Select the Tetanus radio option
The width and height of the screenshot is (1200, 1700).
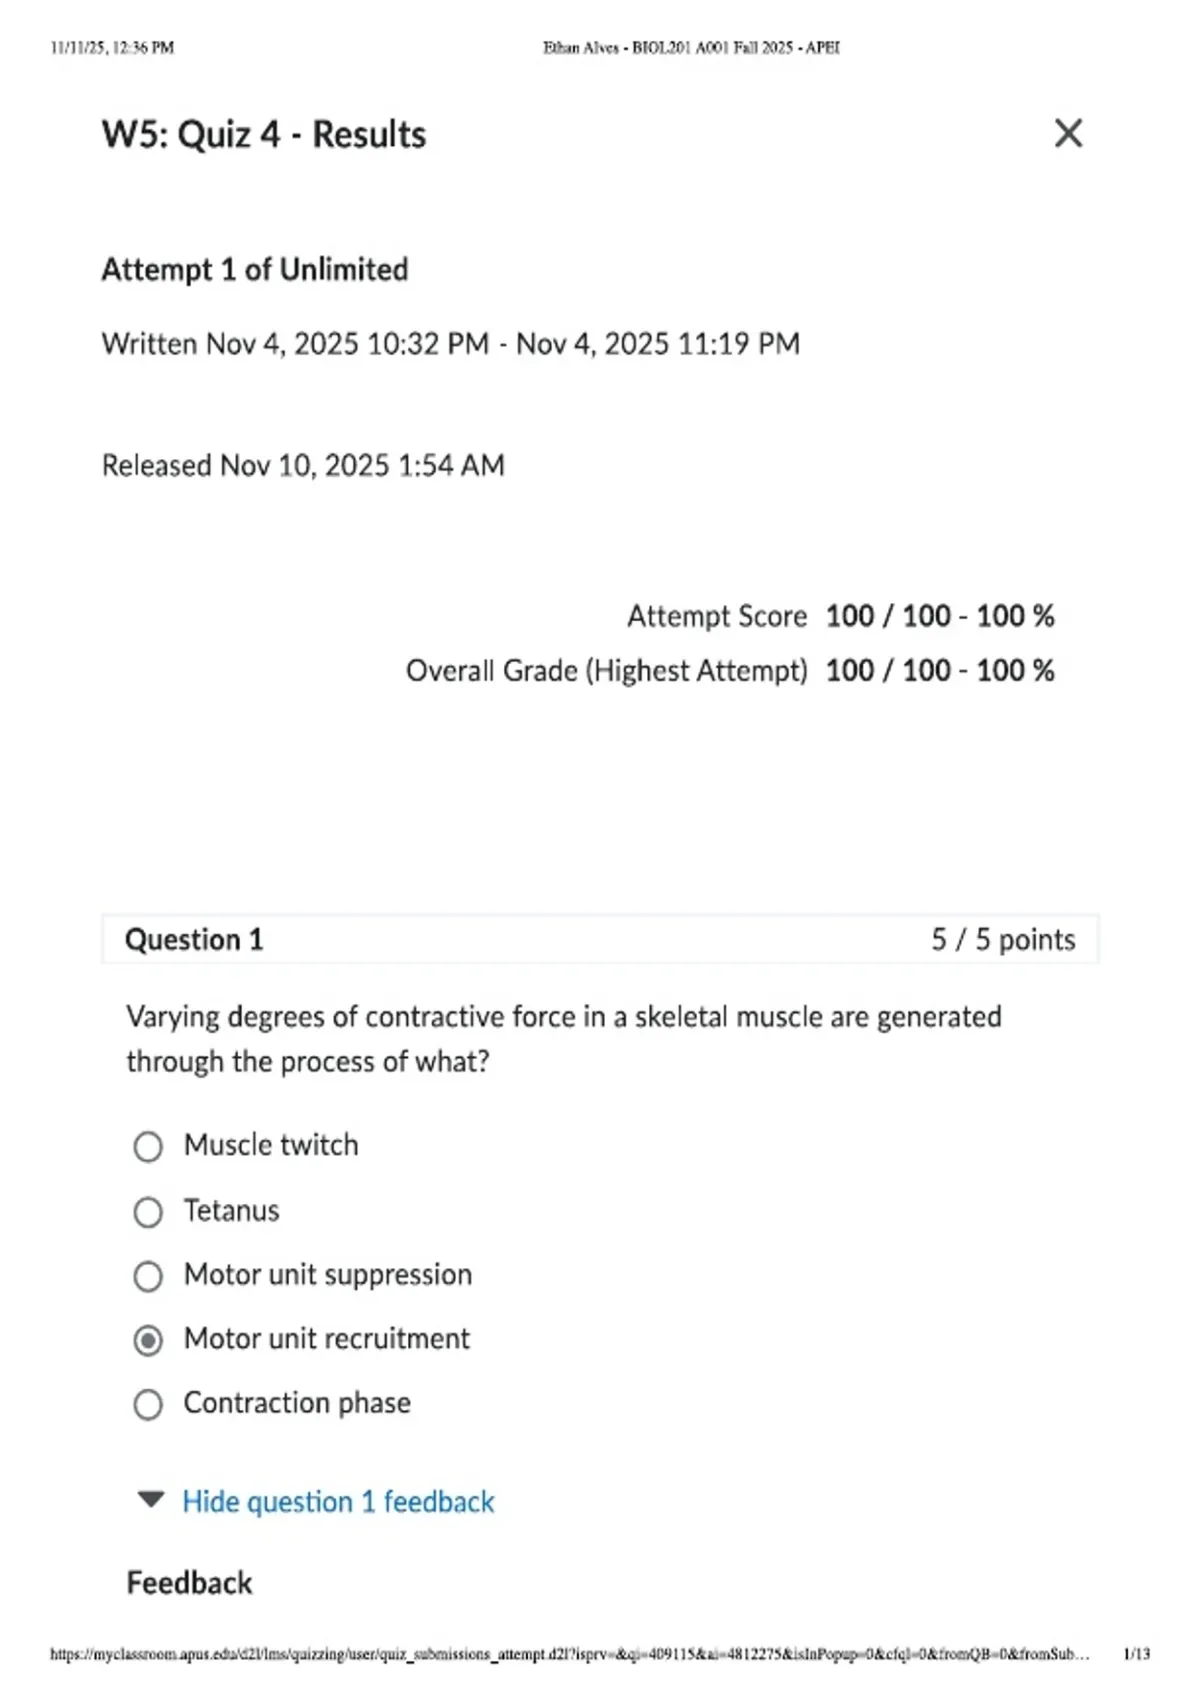[148, 1212]
